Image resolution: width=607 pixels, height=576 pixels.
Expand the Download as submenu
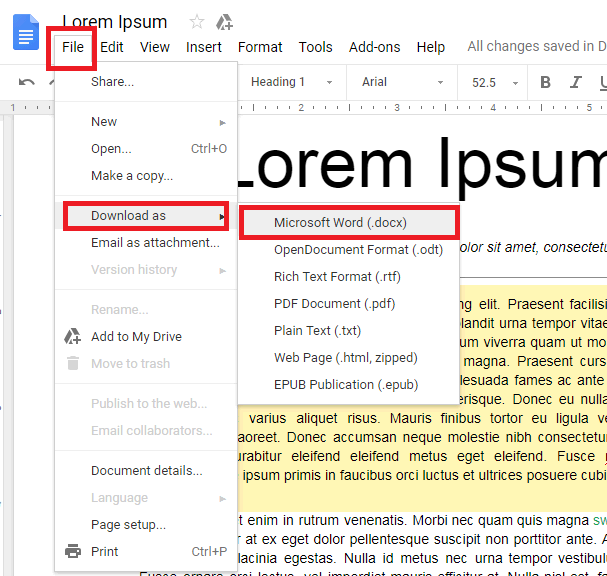[x=146, y=216]
